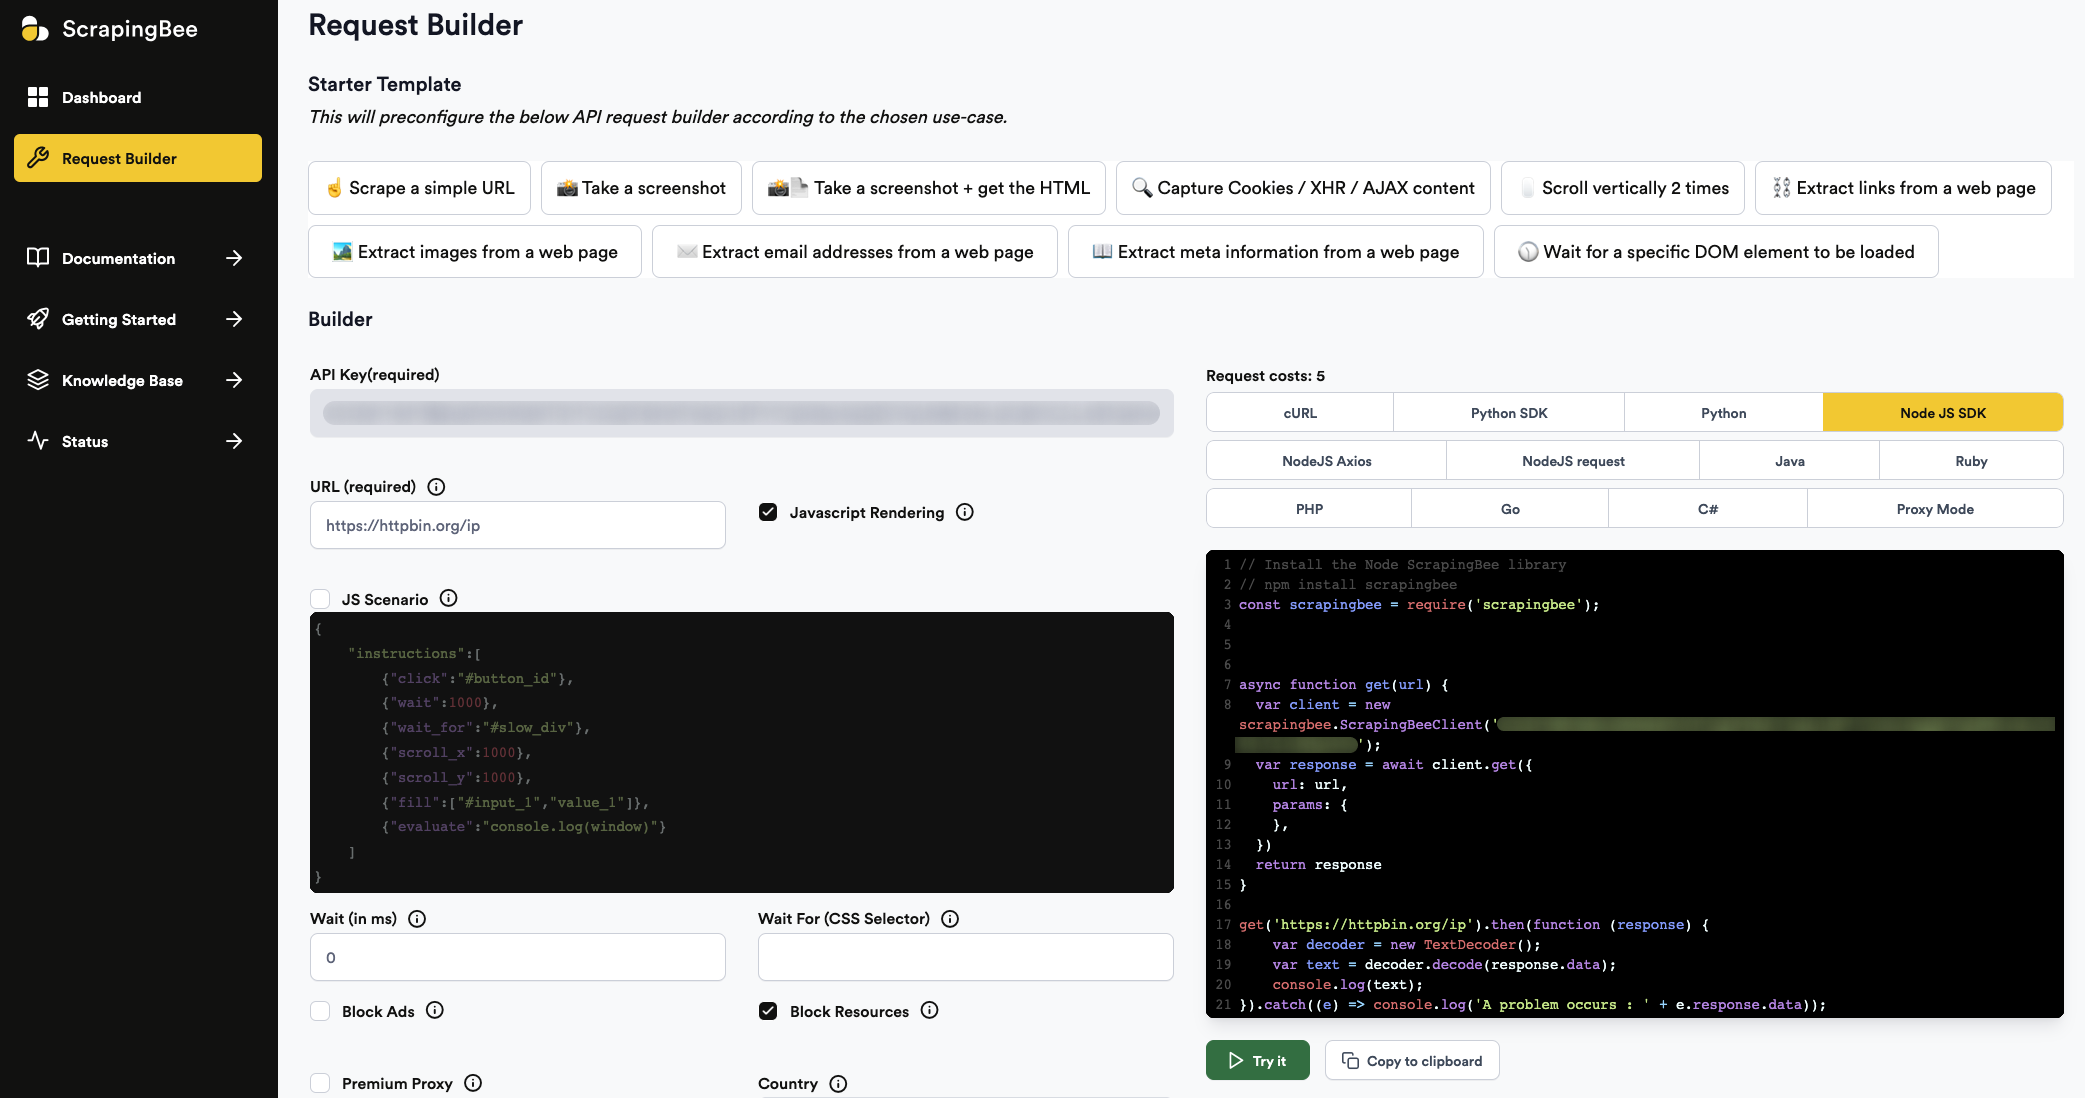The width and height of the screenshot is (2085, 1098).
Task: Select the cURL code example tab
Action: click(1299, 412)
